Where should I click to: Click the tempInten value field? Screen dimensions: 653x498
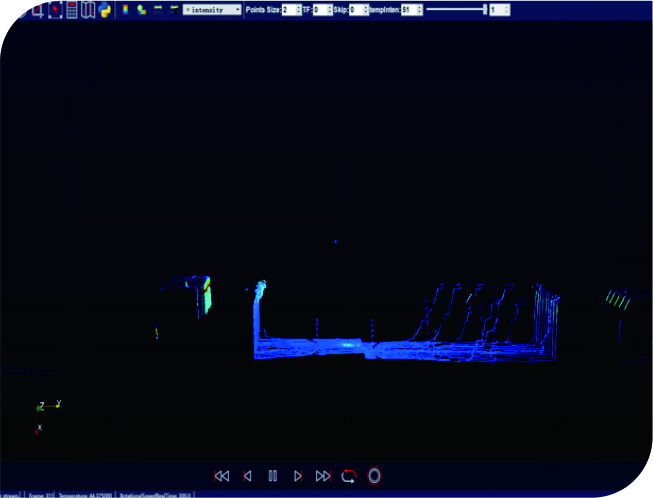[x=409, y=10]
